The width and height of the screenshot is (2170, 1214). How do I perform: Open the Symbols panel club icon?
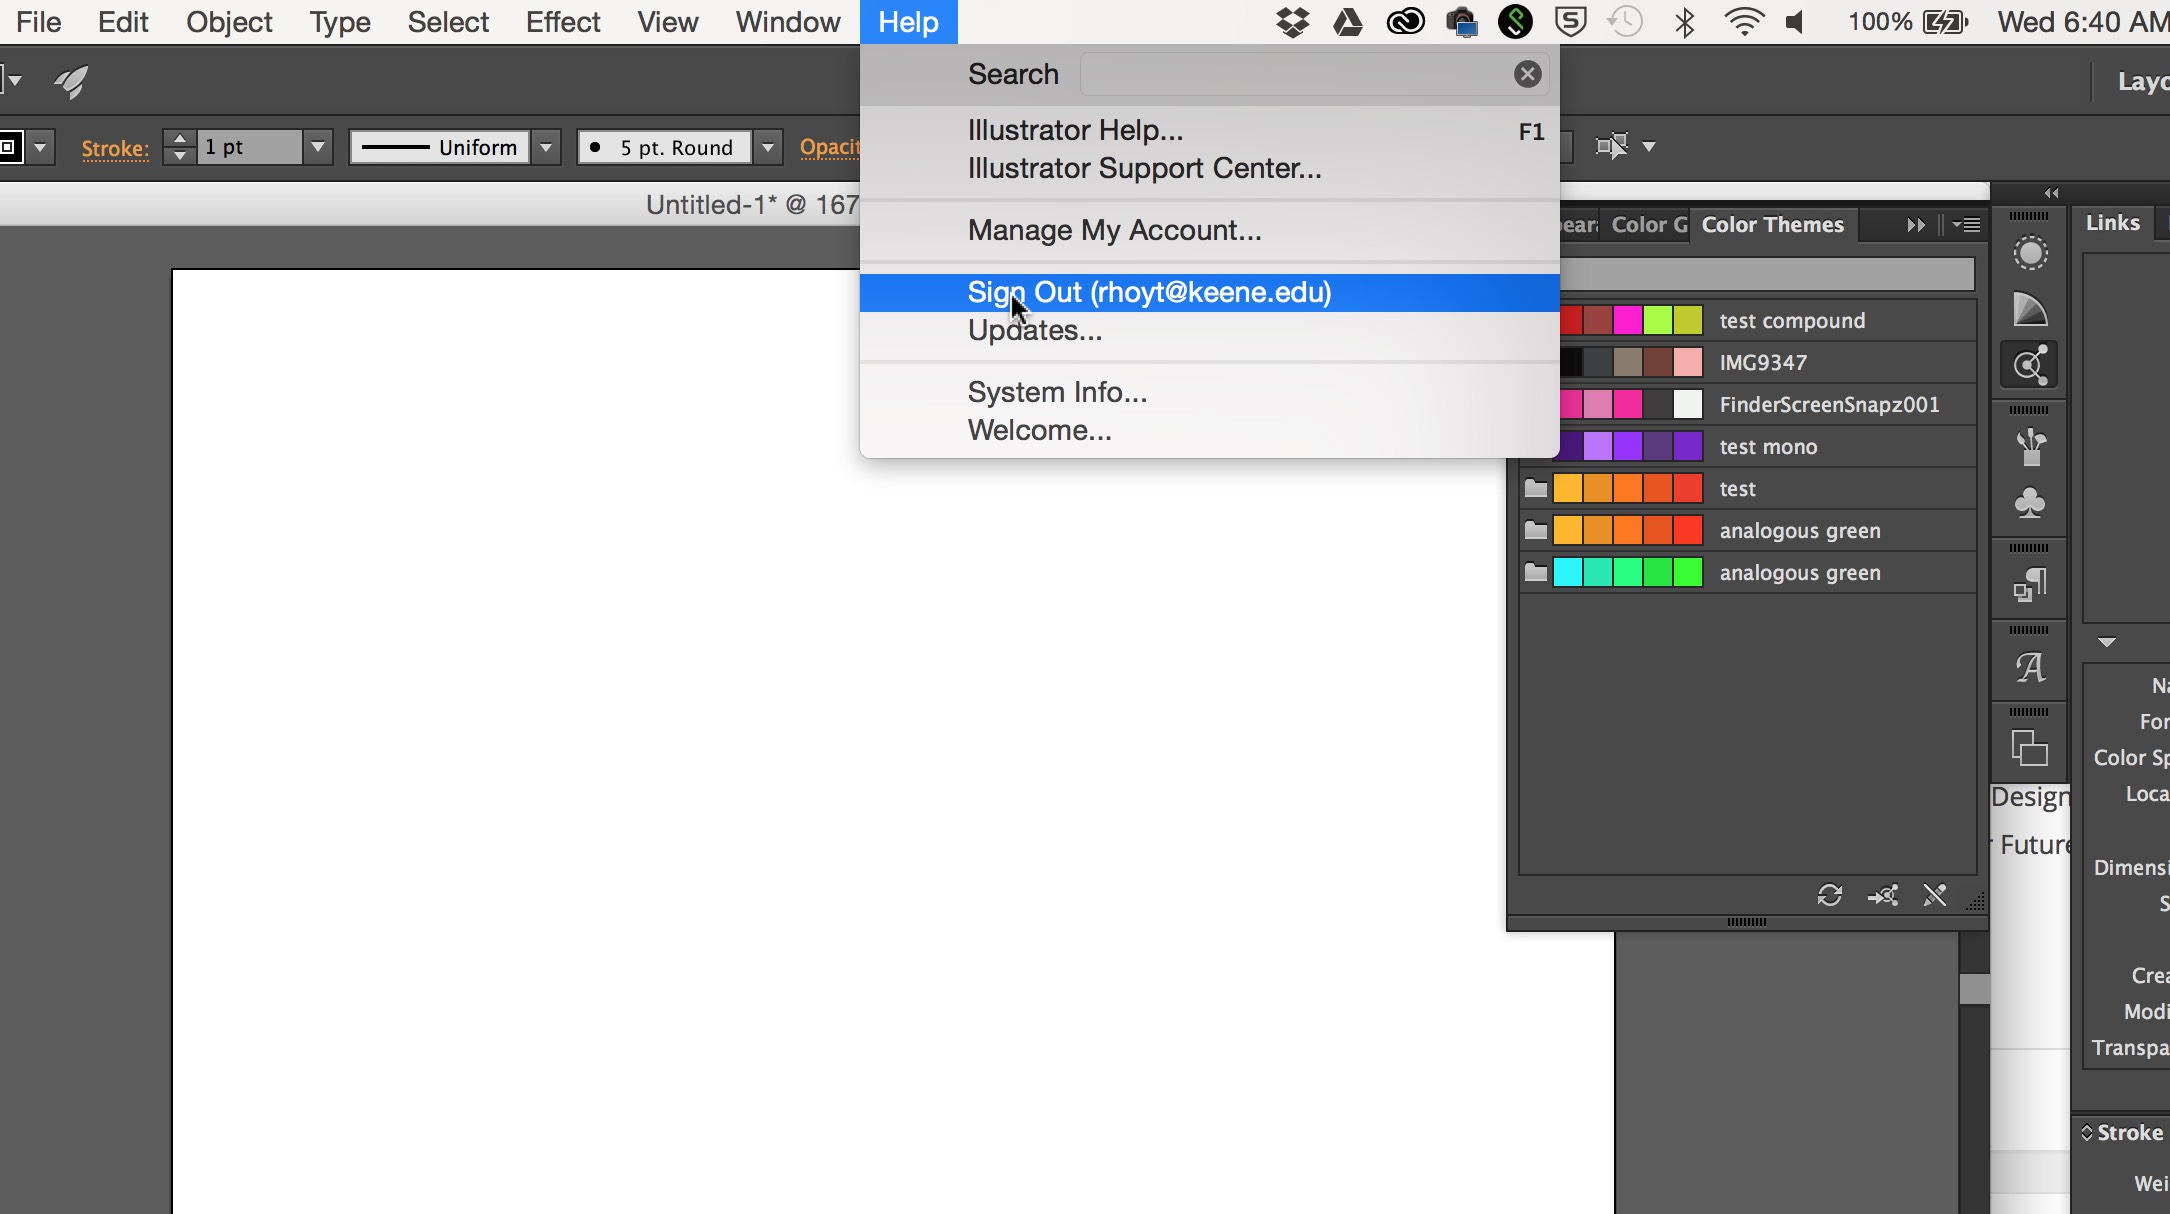point(2030,502)
